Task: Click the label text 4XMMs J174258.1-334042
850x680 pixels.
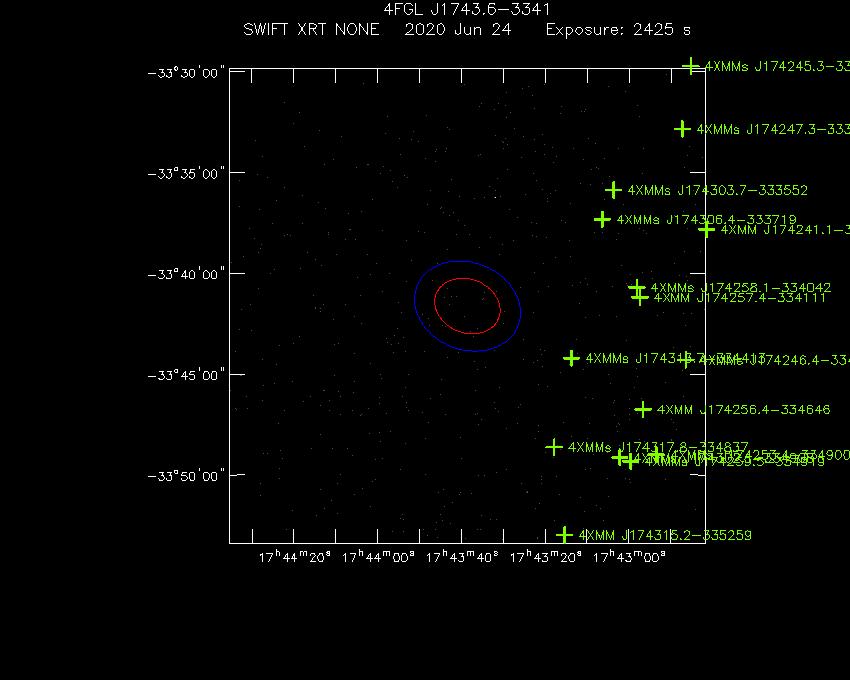Action: [x=740, y=287]
